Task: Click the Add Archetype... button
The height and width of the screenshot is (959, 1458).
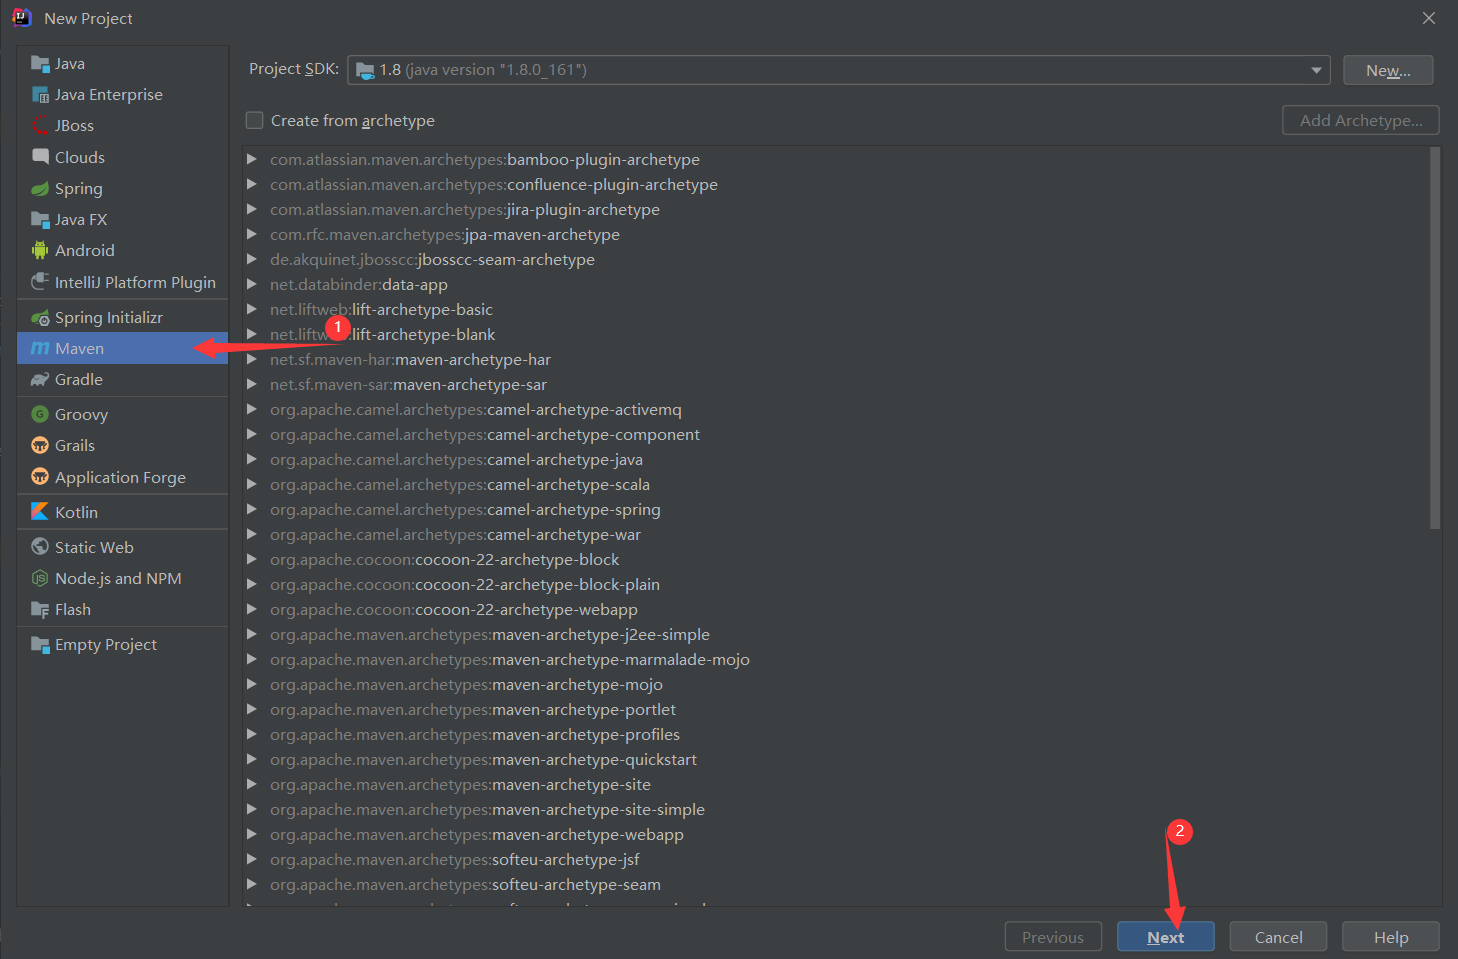Action: (x=1361, y=120)
